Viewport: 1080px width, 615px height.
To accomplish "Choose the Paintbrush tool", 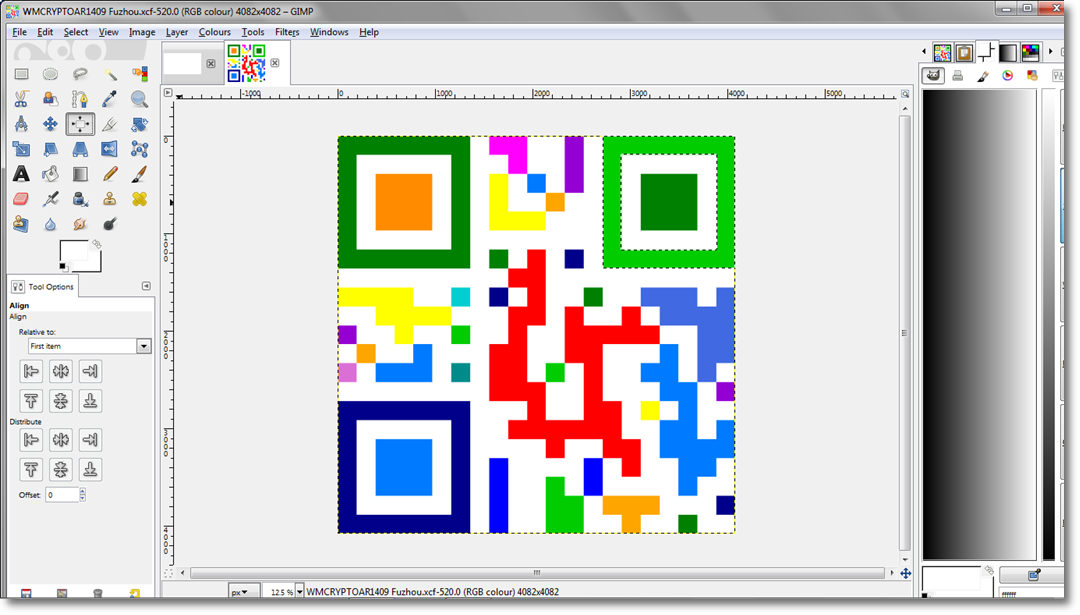I will 139,174.
